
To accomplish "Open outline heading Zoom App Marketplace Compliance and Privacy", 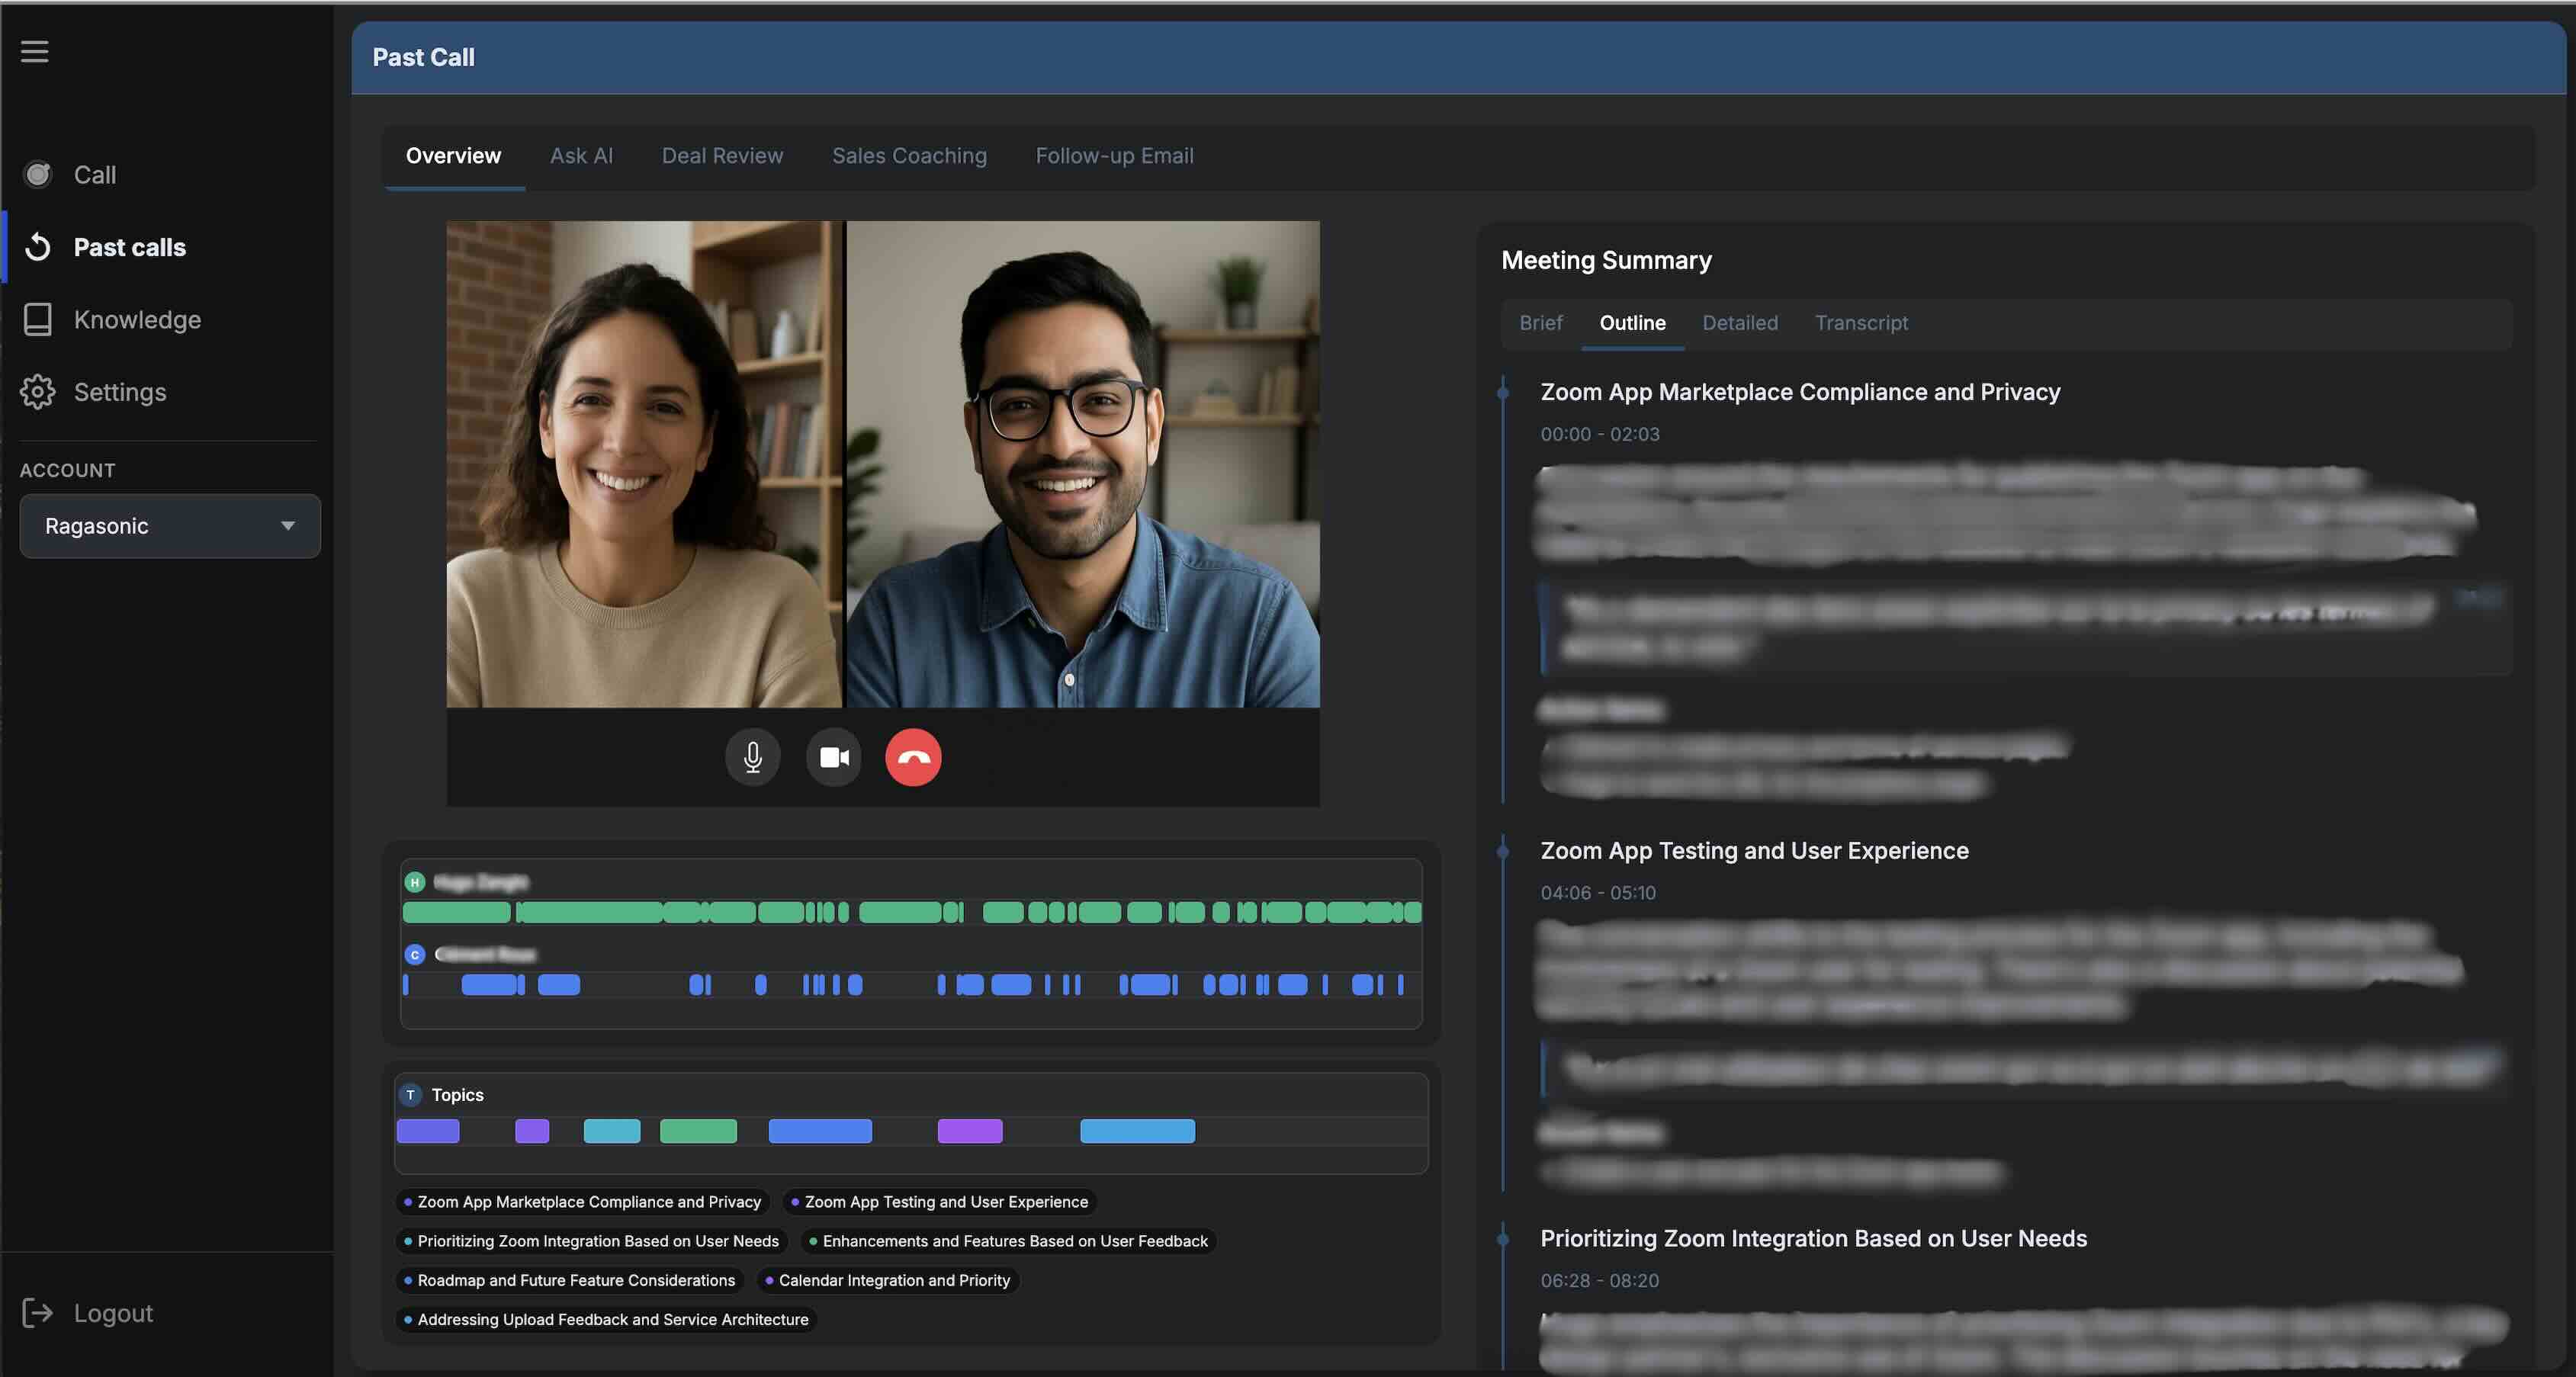I will point(1800,392).
